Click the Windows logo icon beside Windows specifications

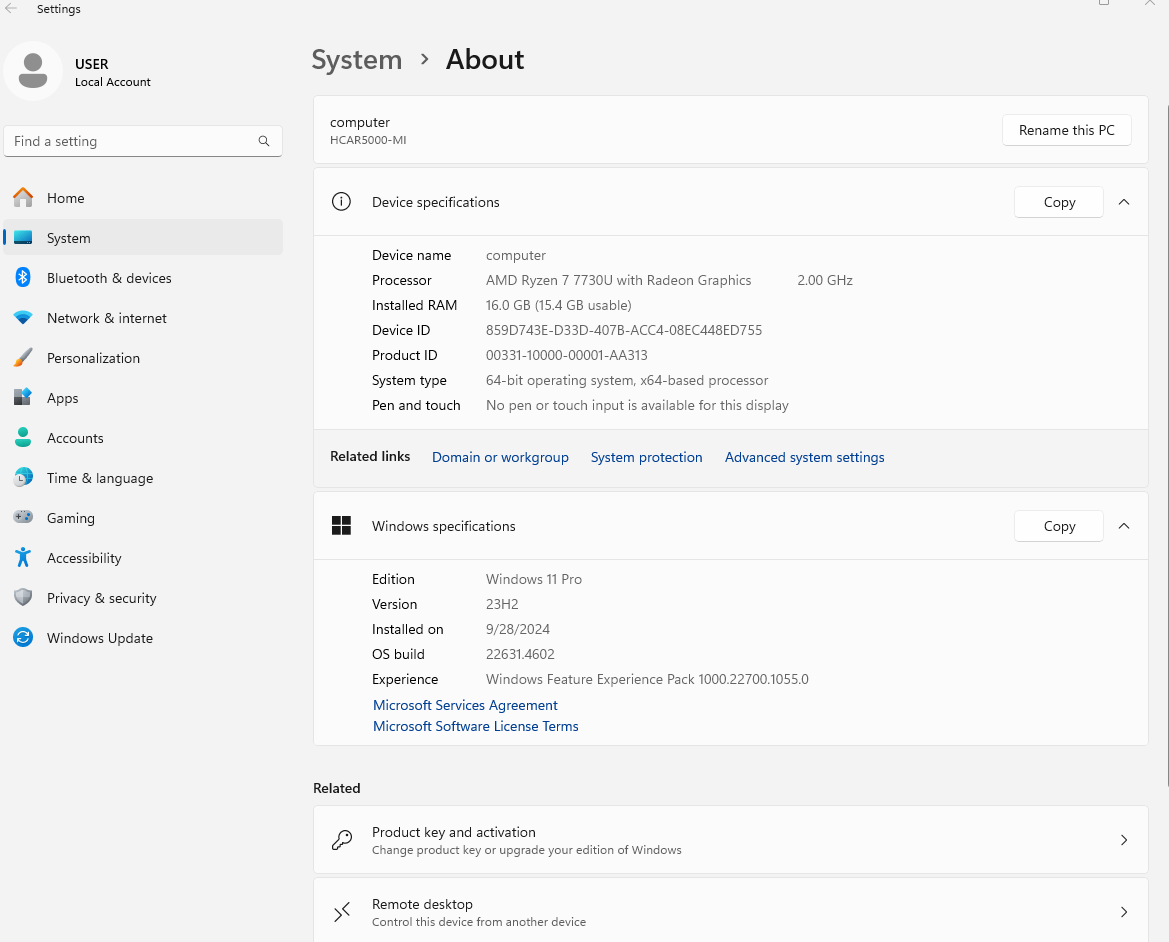point(341,525)
